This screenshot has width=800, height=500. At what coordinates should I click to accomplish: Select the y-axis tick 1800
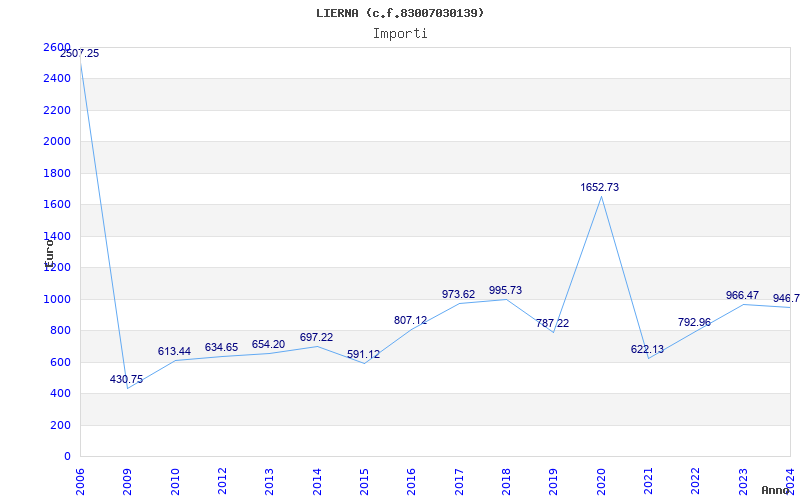[x=57, y=173]
